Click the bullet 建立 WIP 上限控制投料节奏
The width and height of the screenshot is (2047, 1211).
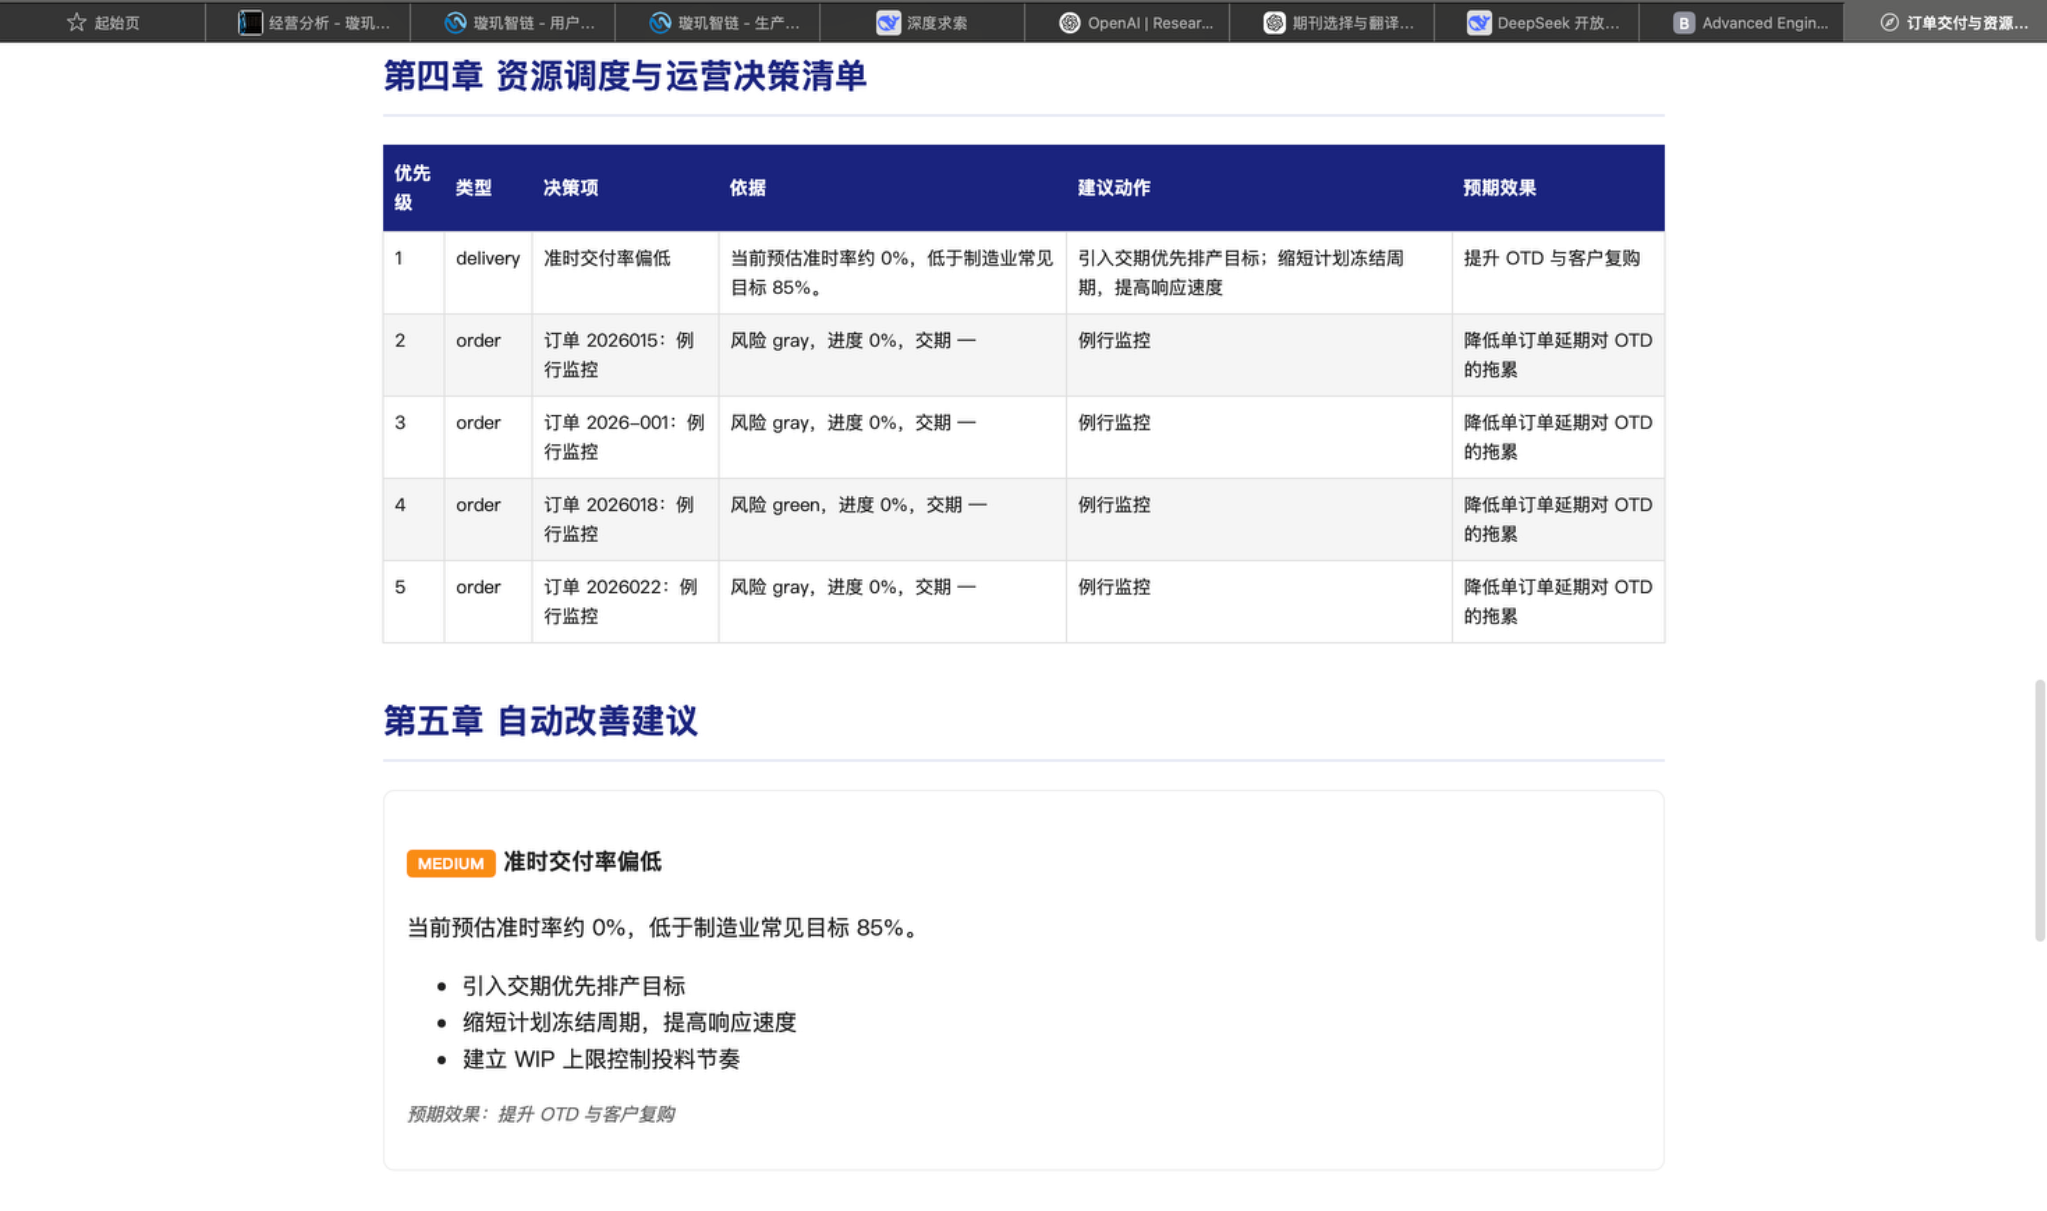point(601,1059)
